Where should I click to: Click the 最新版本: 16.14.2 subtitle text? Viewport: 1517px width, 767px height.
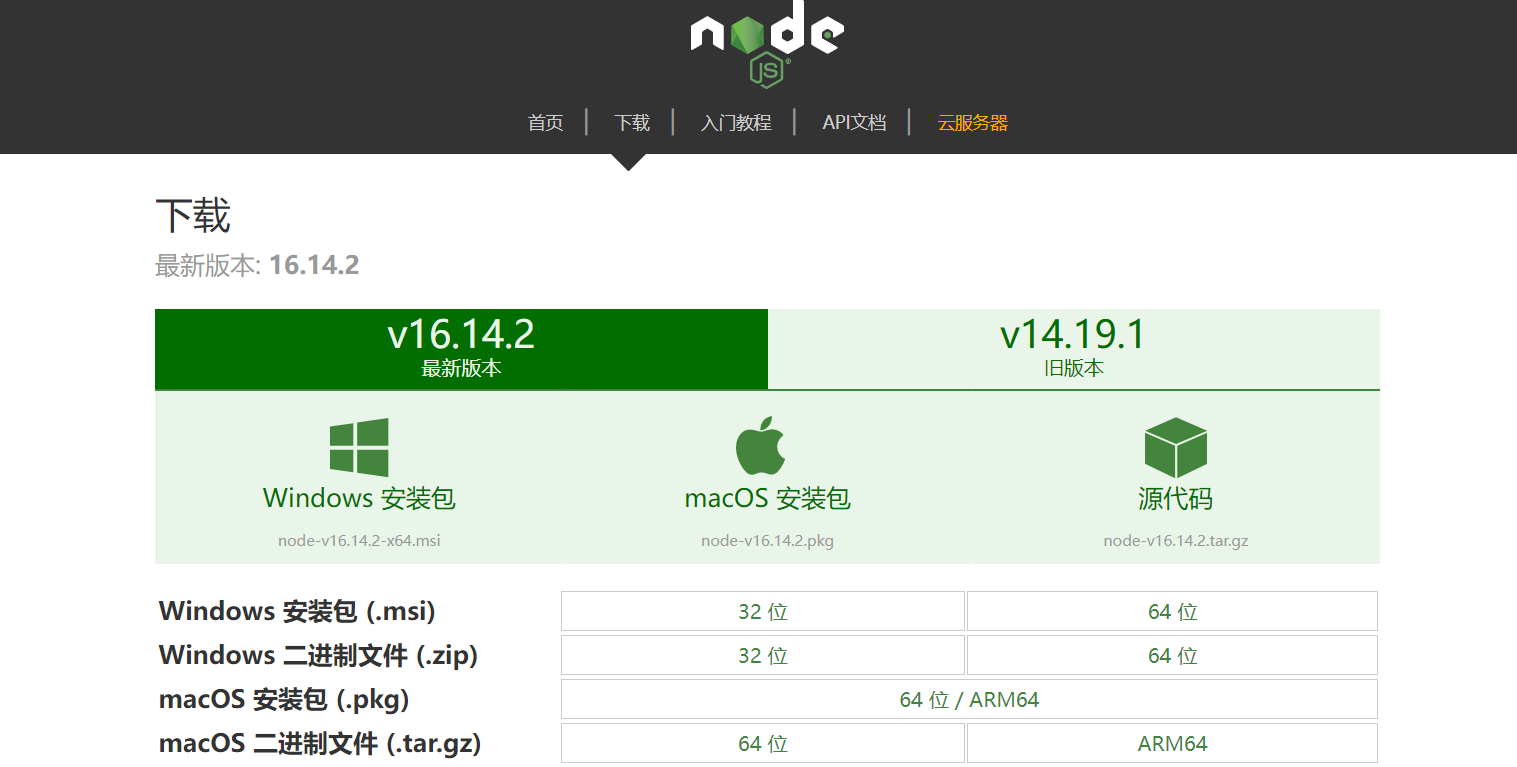(257, 265)
